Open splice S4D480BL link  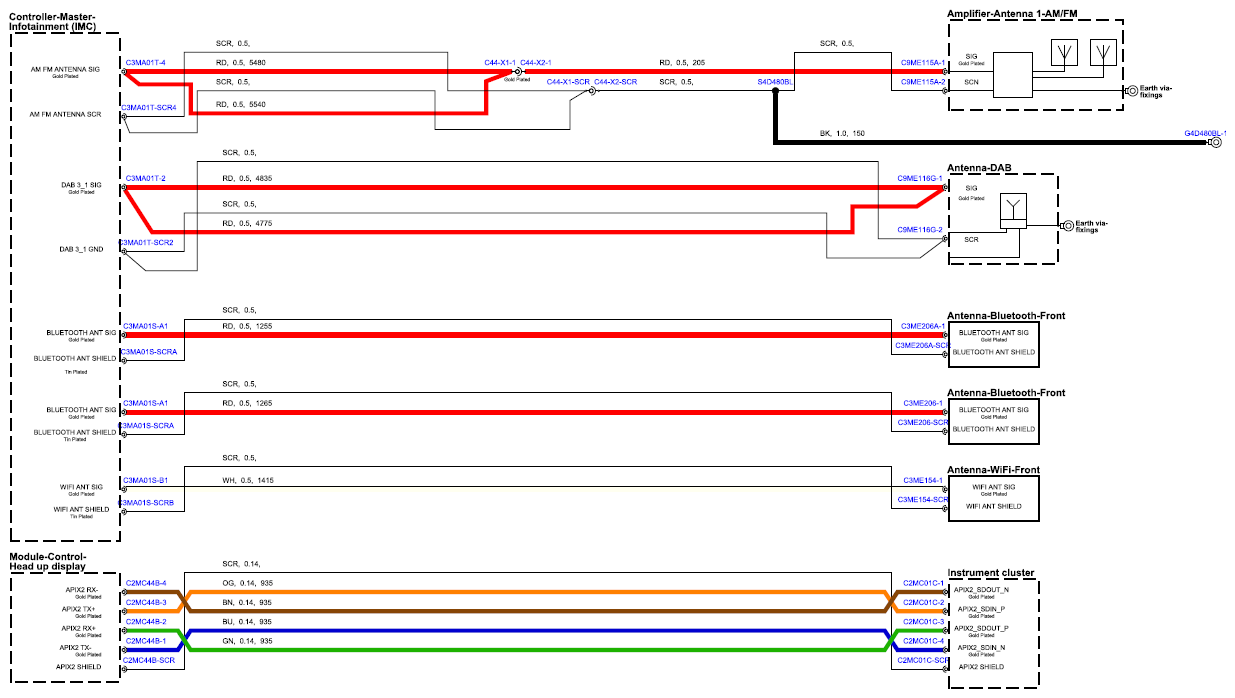(x=775, y=82)
